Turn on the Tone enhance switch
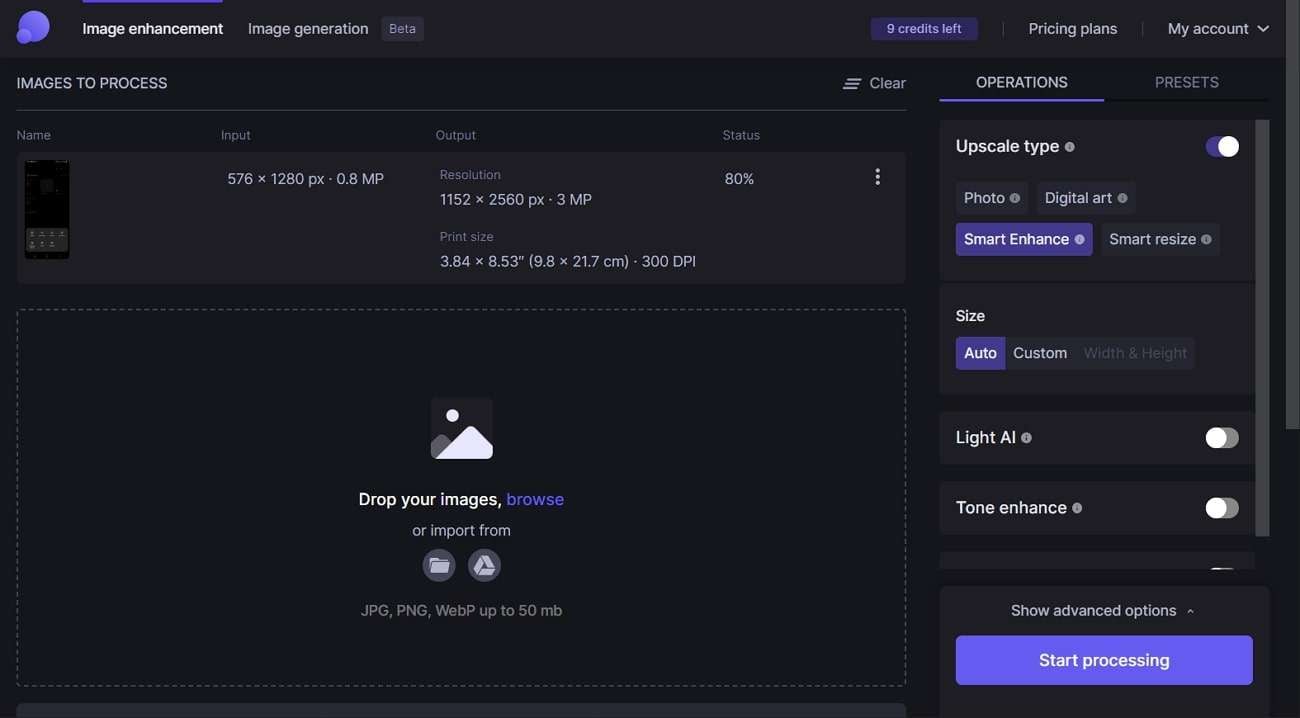Screen dimensions: 1300x718 1221,508
